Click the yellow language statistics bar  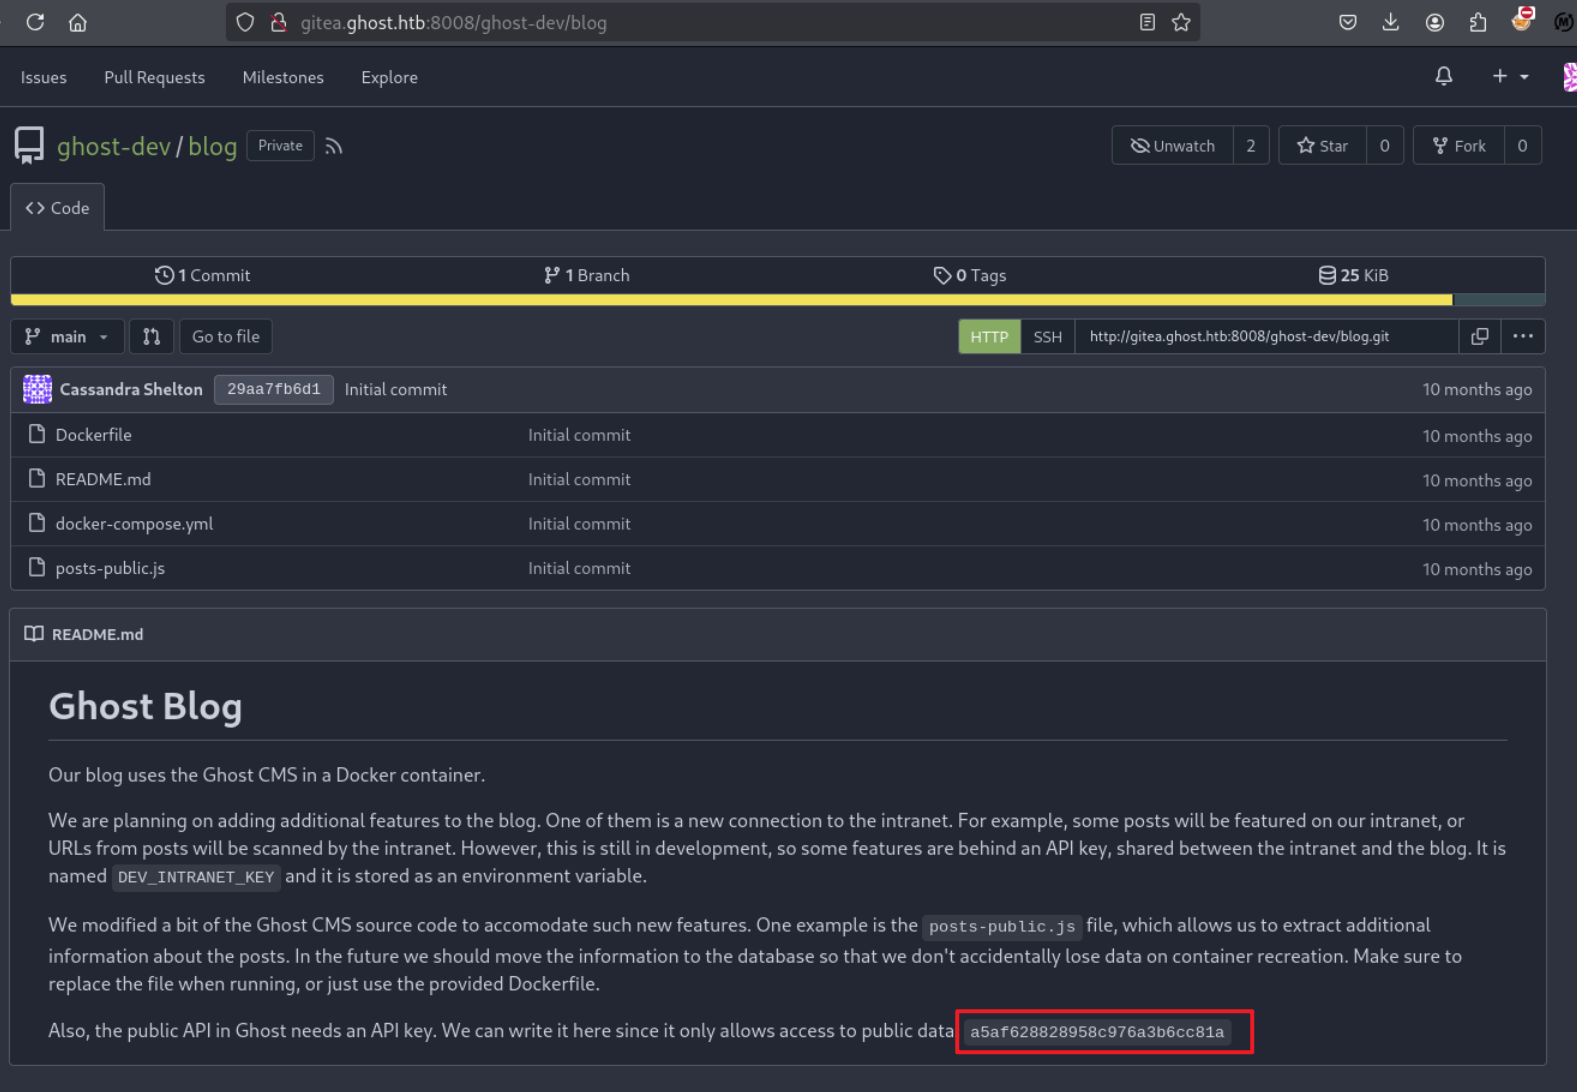(x=730, y=300)
